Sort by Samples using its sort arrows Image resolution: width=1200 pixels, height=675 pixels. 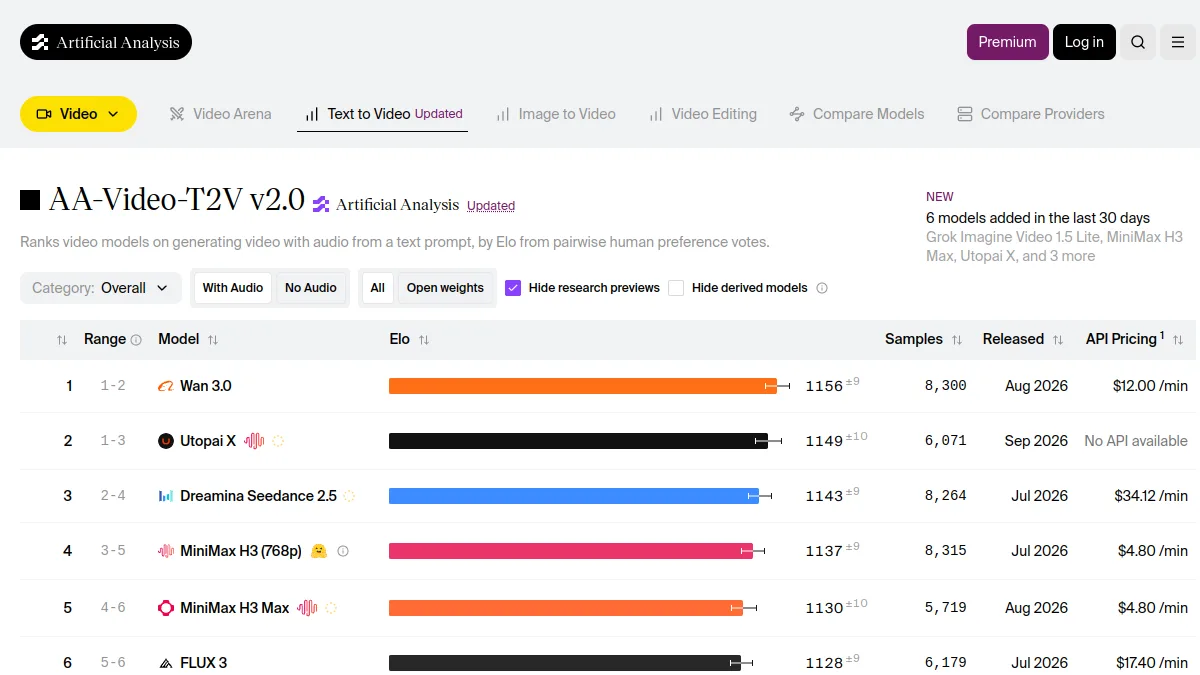click(957, 340)
